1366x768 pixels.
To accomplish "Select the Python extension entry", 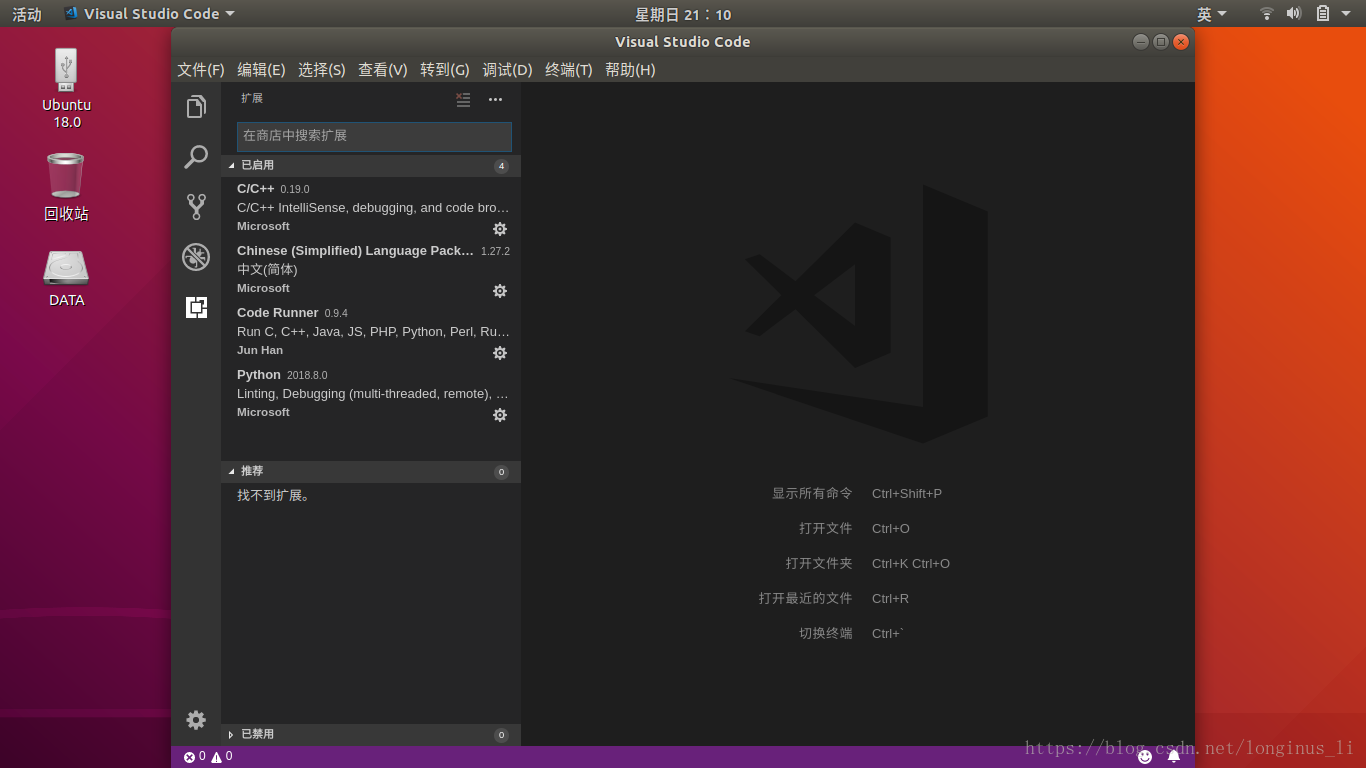I will coord(371,394).
